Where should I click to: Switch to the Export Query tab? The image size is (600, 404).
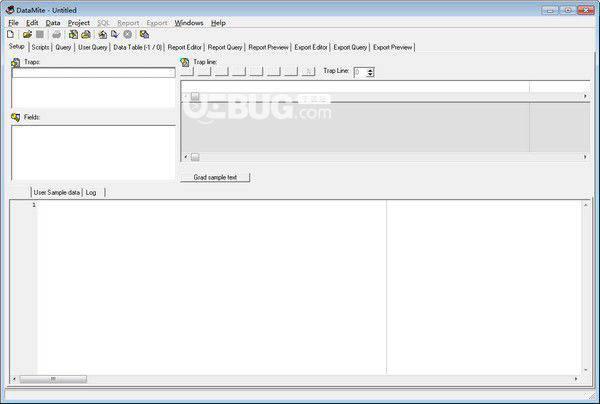(x=350, y=47)
